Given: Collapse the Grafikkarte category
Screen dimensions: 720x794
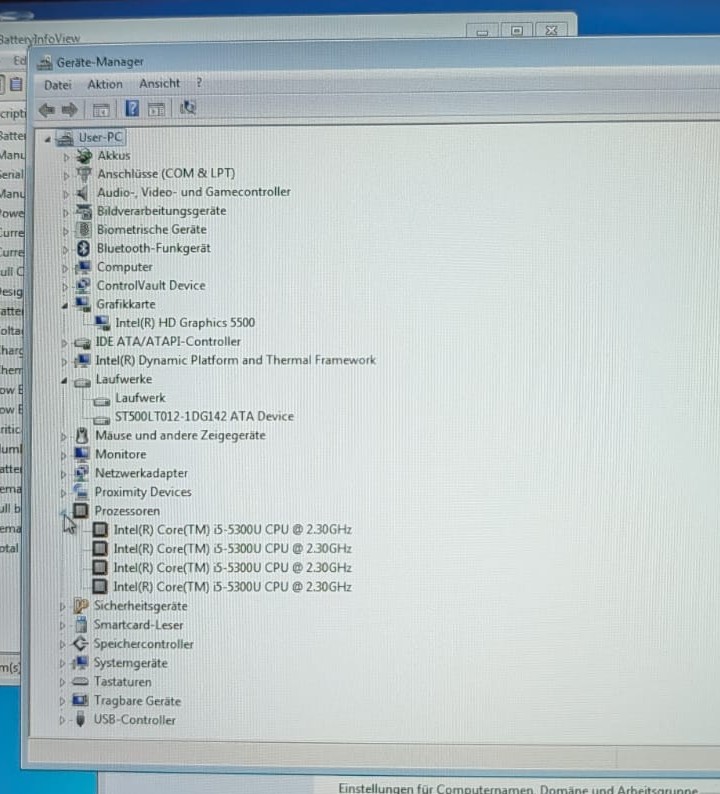Looking at the screenshot, I should coord(65,305).
